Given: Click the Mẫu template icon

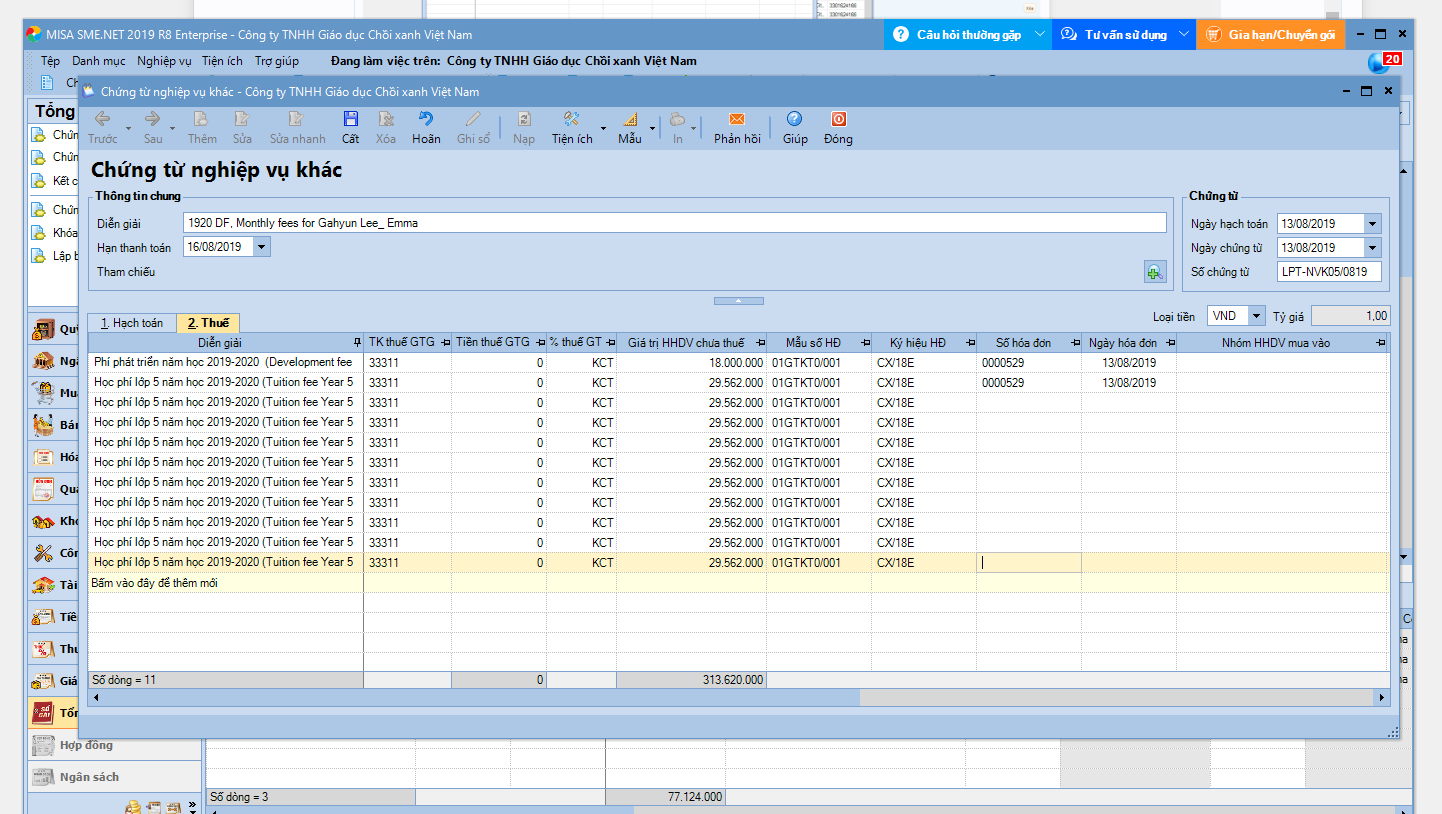Looking at the screenshot, I should click(x=630, y=119).
